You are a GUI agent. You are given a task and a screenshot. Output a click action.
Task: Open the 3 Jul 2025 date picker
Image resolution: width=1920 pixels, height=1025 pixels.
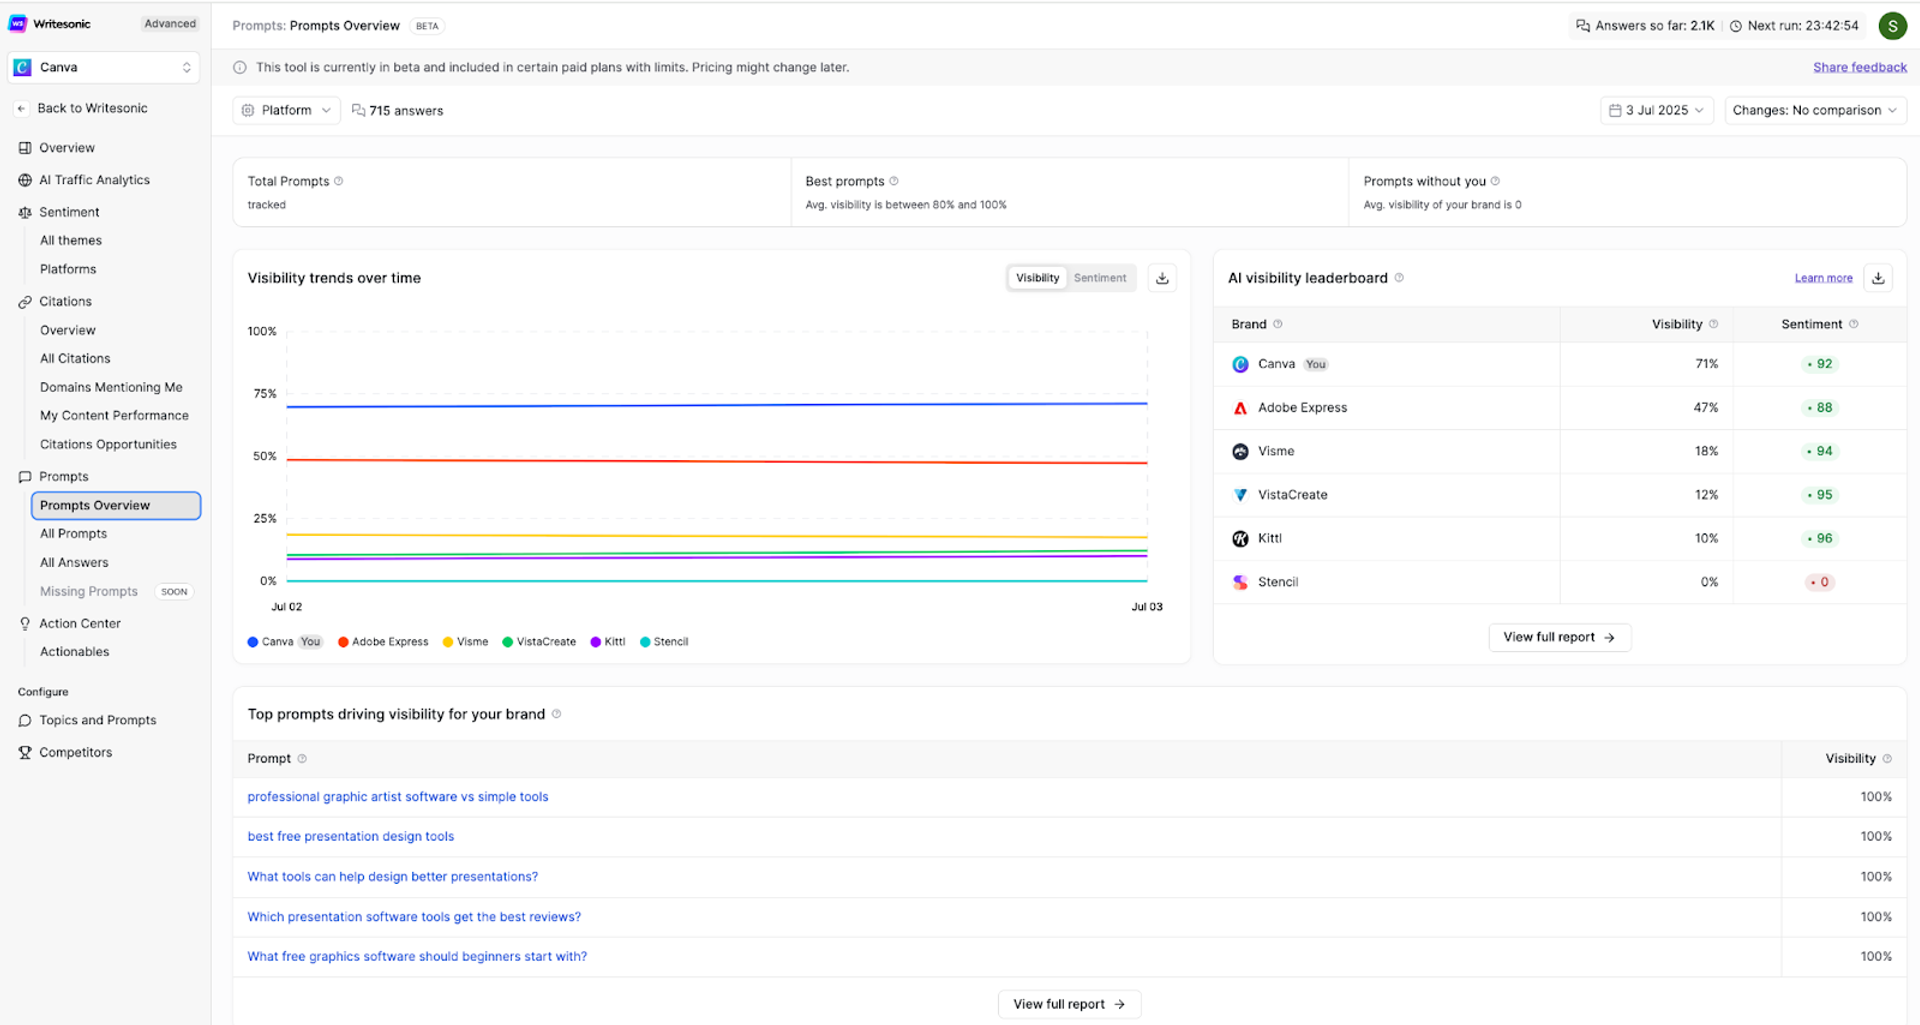point(1657,110)
